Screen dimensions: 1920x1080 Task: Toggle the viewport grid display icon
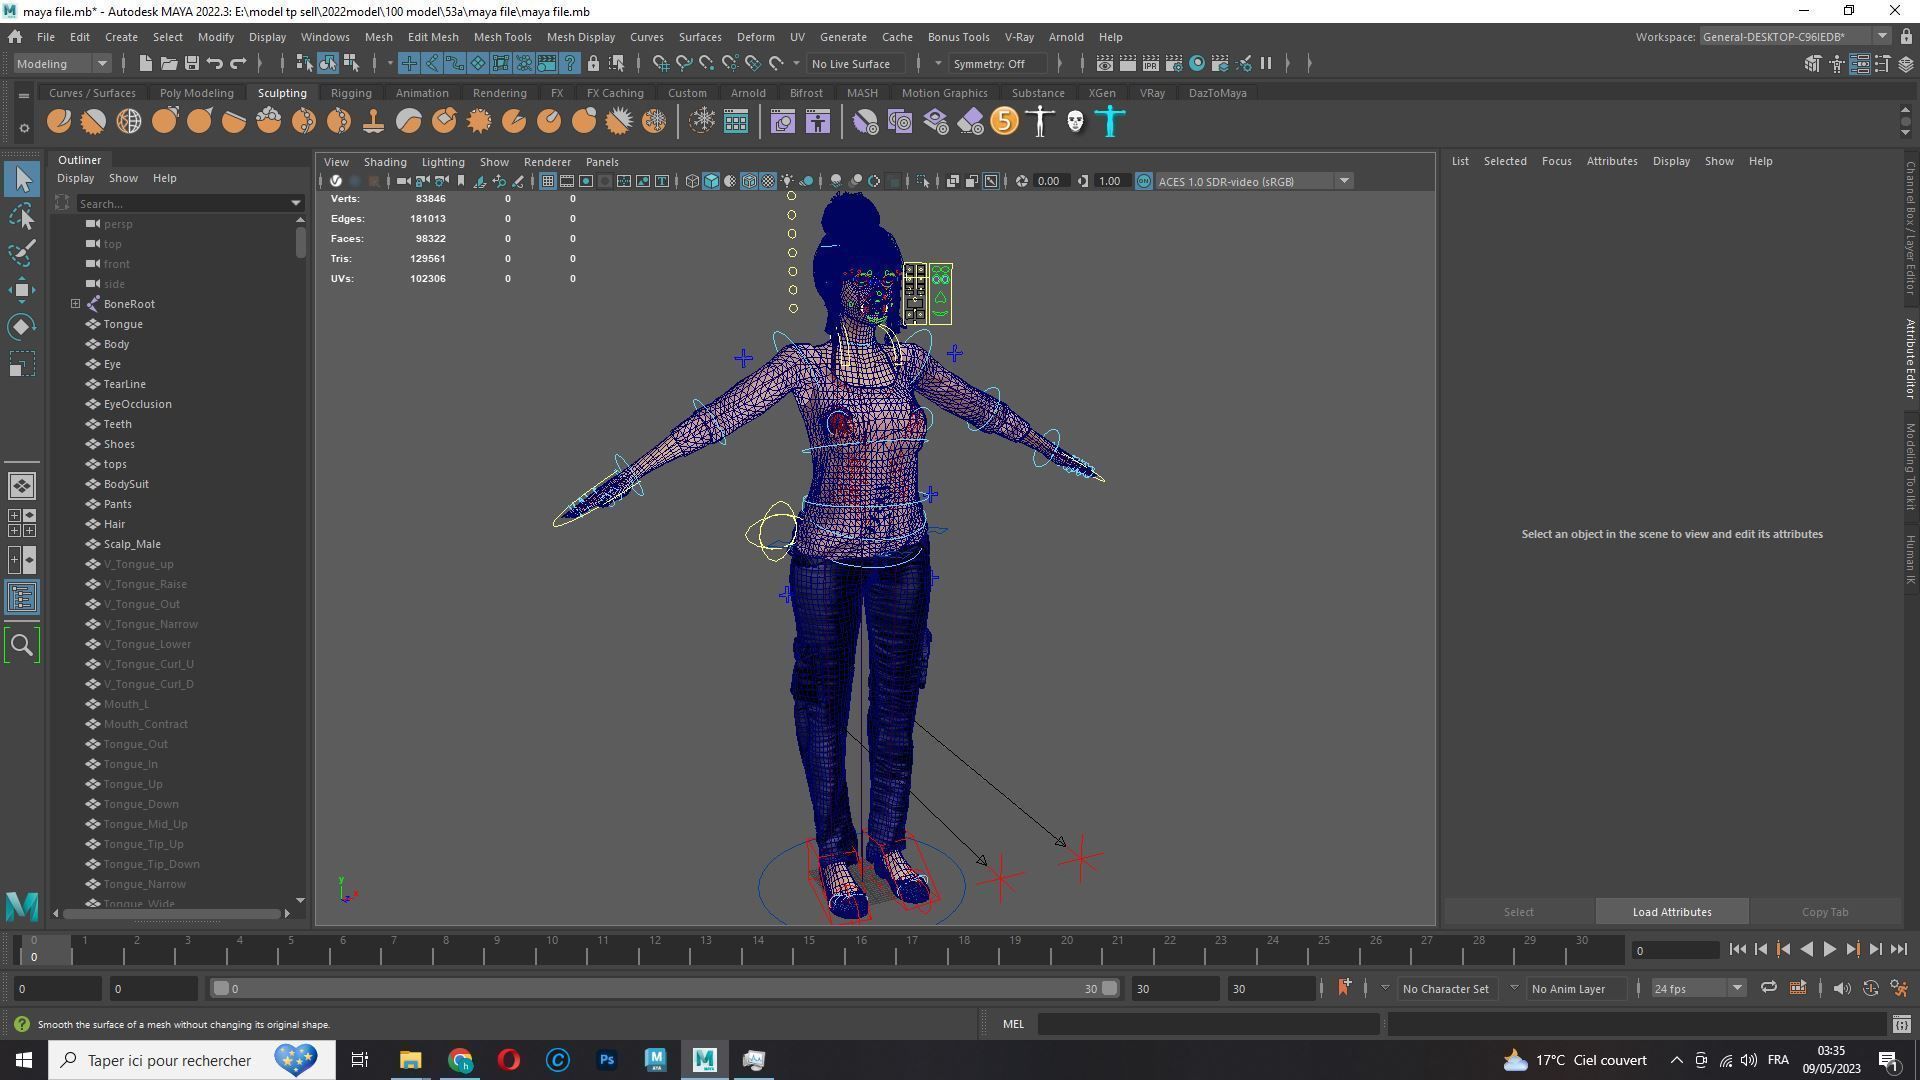coord(548,181)
